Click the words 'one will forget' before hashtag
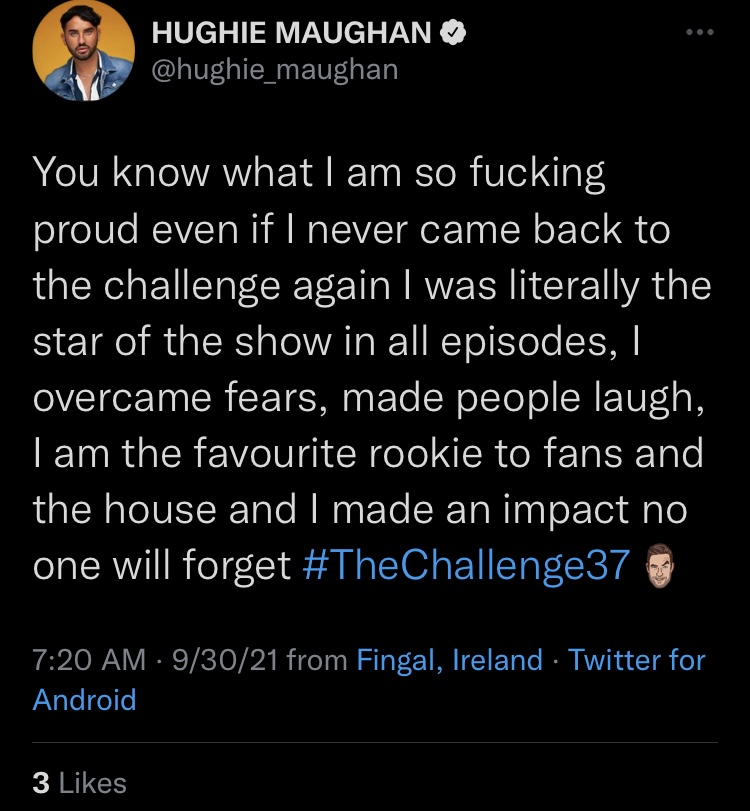The height and width of the screenshot is (811, 750). click(x=162, y=565)
